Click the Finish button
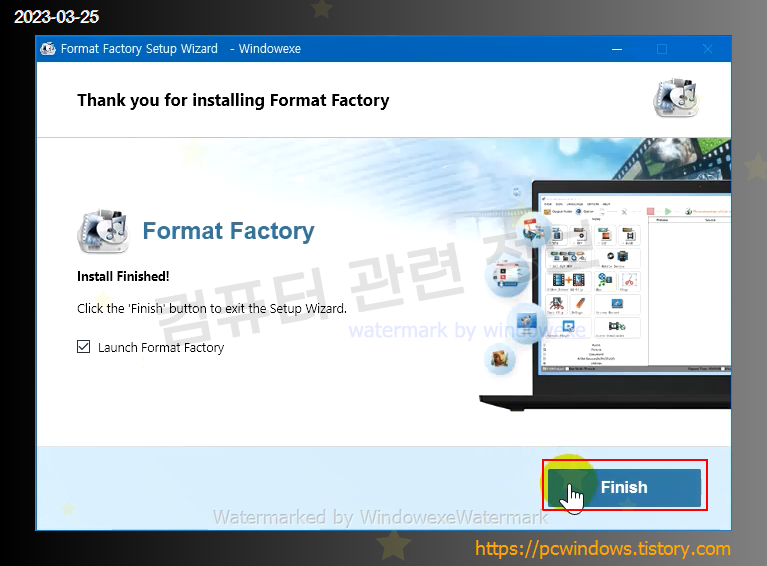767x566 pixels. tap(624, 487)
